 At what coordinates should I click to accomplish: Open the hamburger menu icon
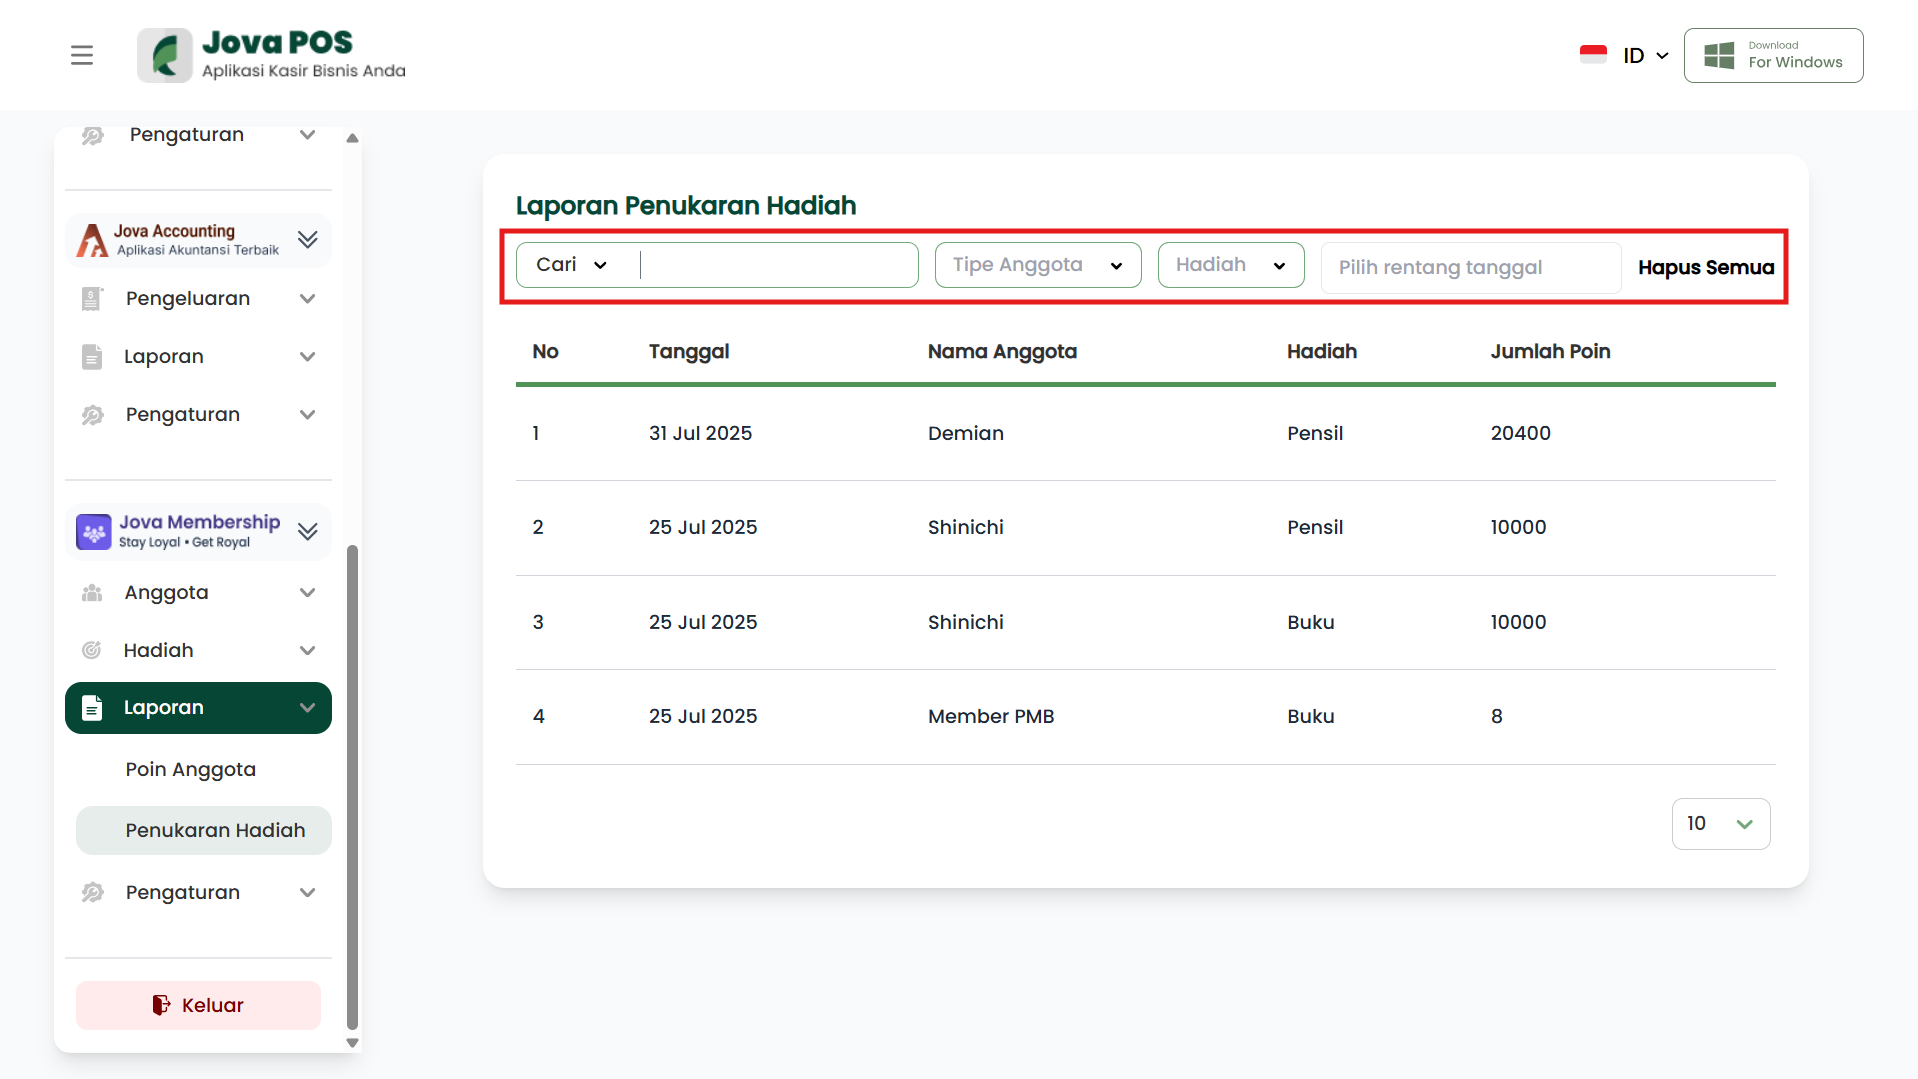tap(82, 55)
